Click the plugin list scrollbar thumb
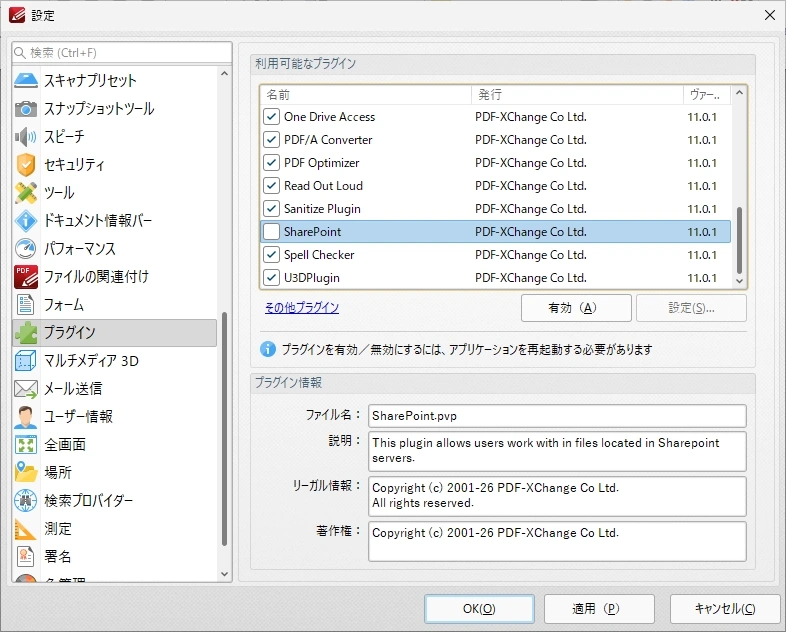 pos(739,240)
